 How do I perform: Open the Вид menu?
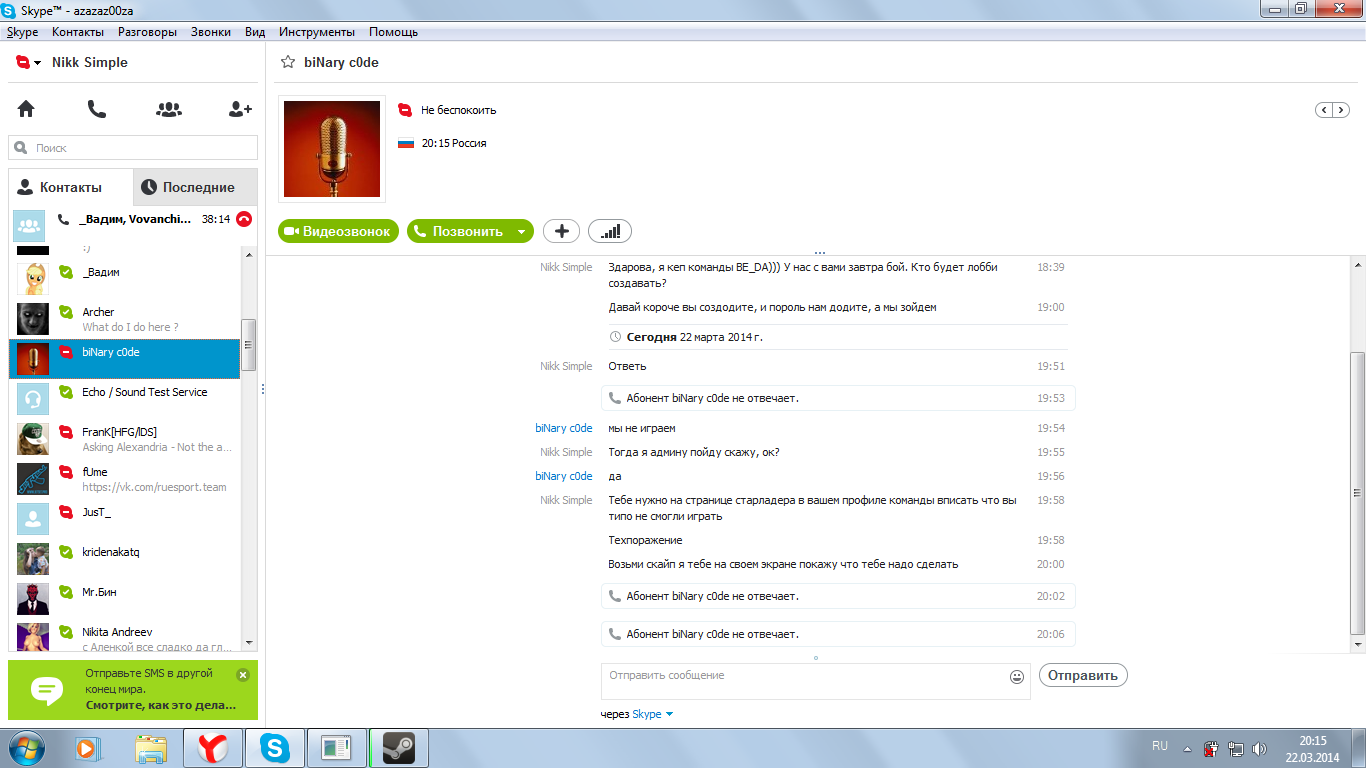(255, 32)
